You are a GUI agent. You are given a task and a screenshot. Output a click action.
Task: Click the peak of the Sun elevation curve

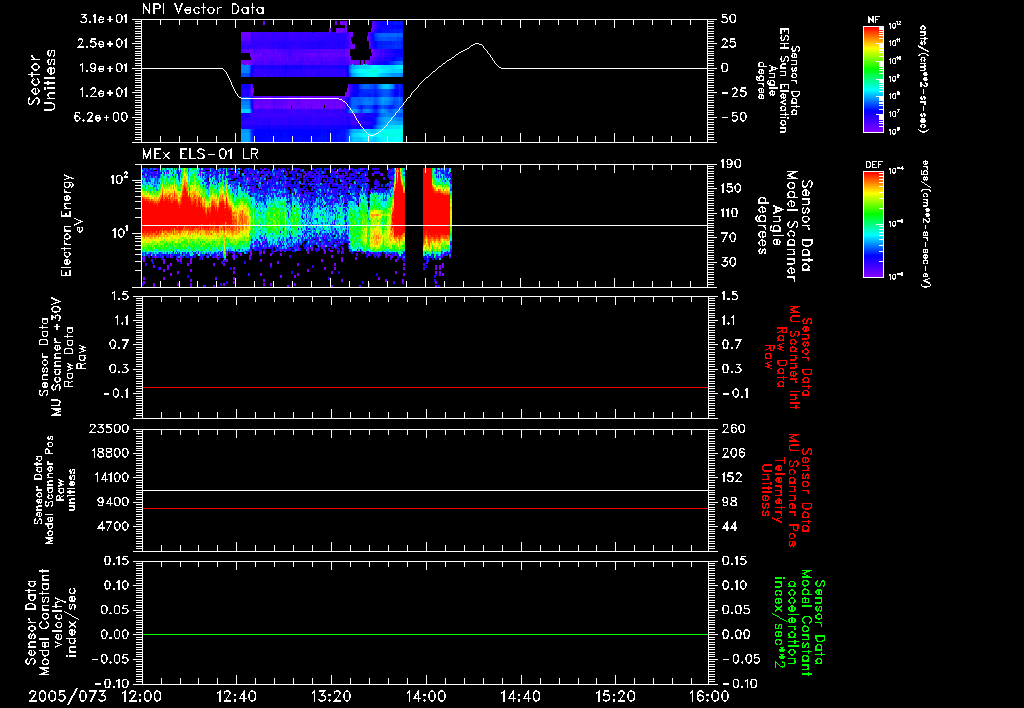point(477,44)
